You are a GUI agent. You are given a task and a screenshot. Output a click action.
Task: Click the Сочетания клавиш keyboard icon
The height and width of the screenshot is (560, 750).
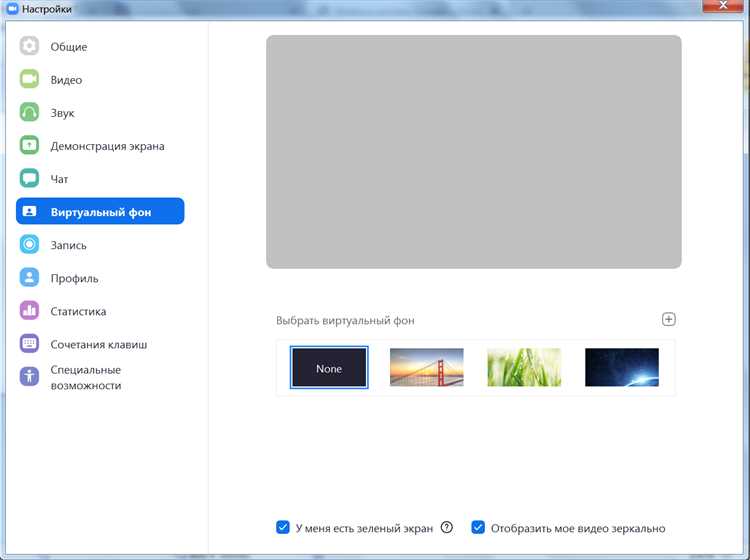(29, 343)
